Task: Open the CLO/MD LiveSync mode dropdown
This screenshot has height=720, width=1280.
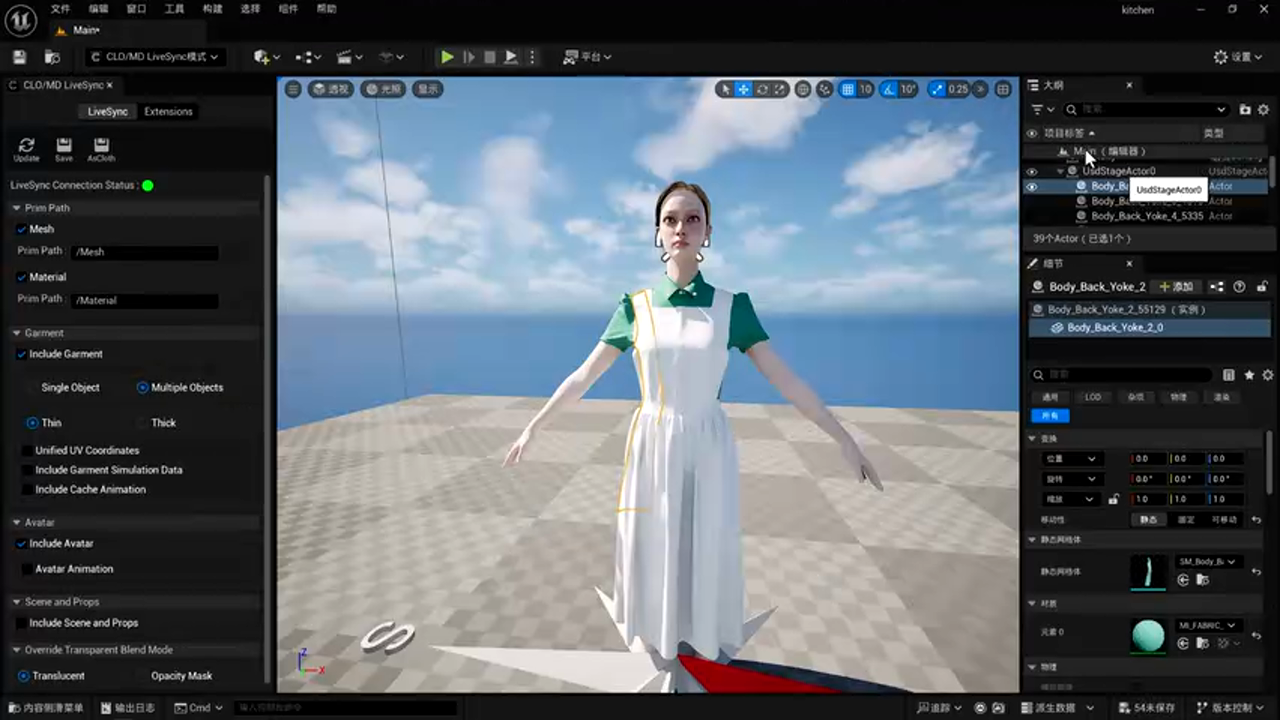Action: click(153, 57)
